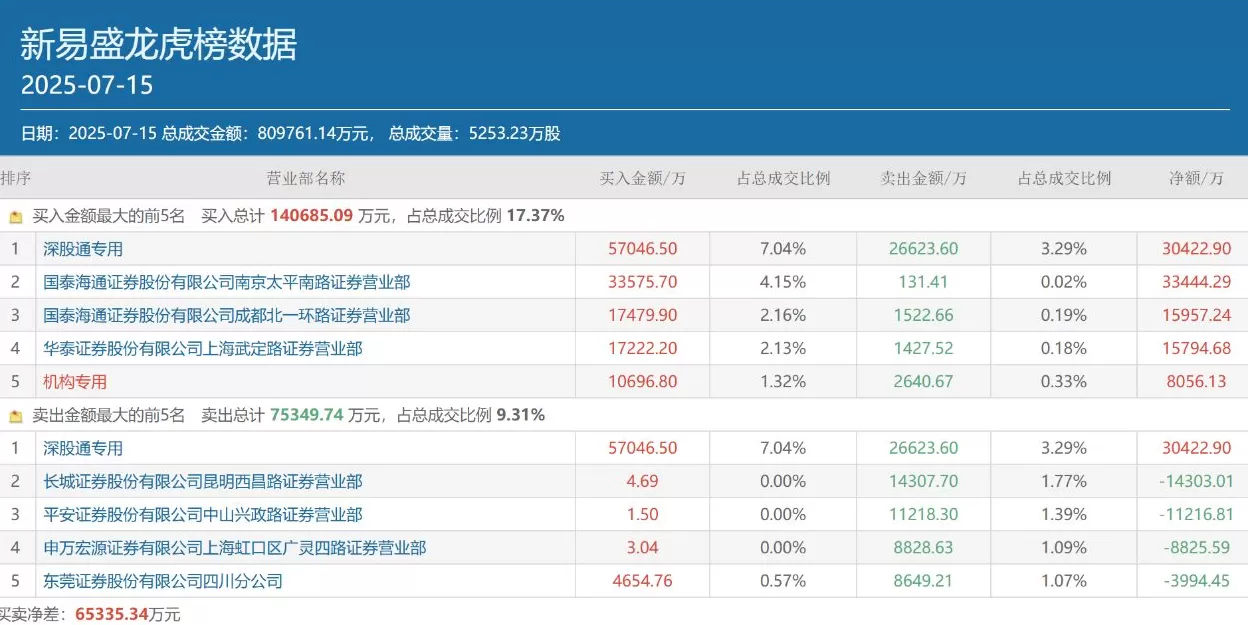
Task: Open 长城证券昆明西昌路证券营业部 link
Action: (x=203, y=481)
